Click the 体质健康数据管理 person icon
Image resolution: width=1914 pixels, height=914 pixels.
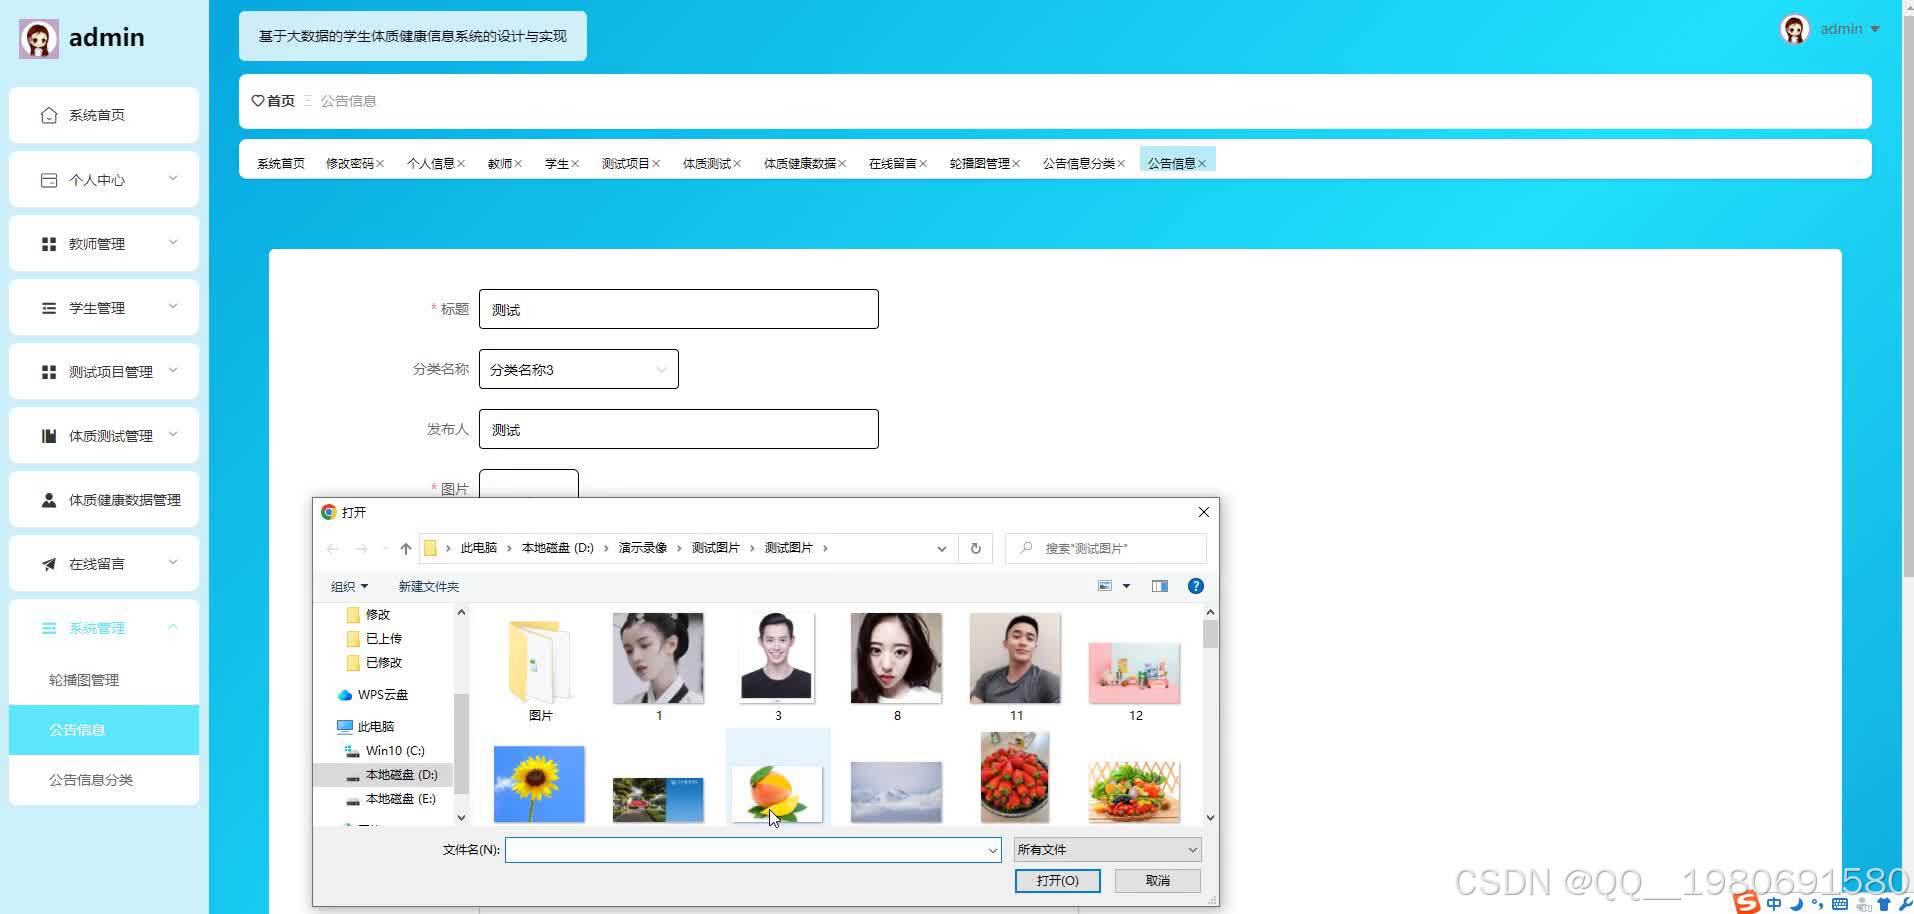[x=48, y=500]
